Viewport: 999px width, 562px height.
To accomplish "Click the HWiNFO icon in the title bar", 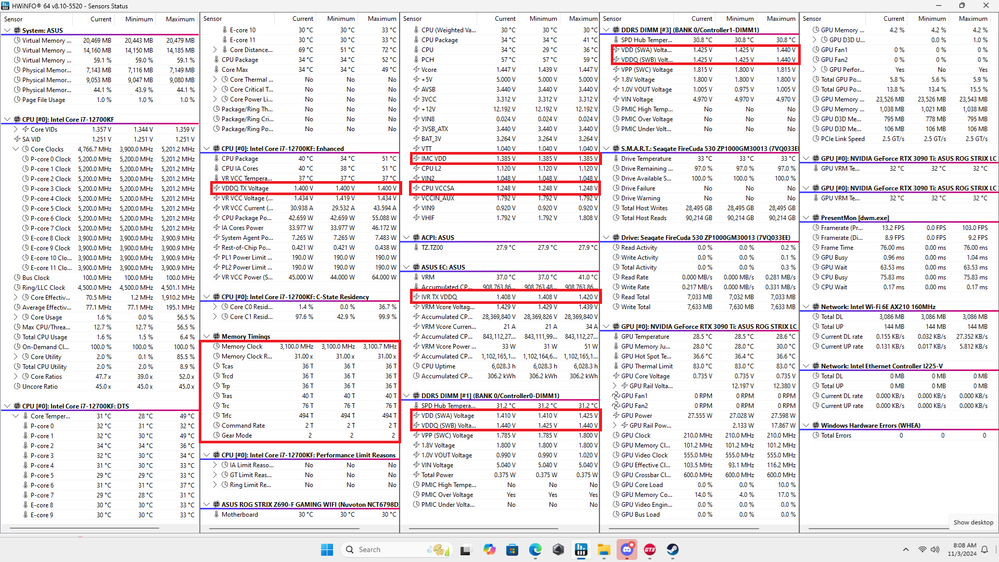I will click(x=6, y=5).
